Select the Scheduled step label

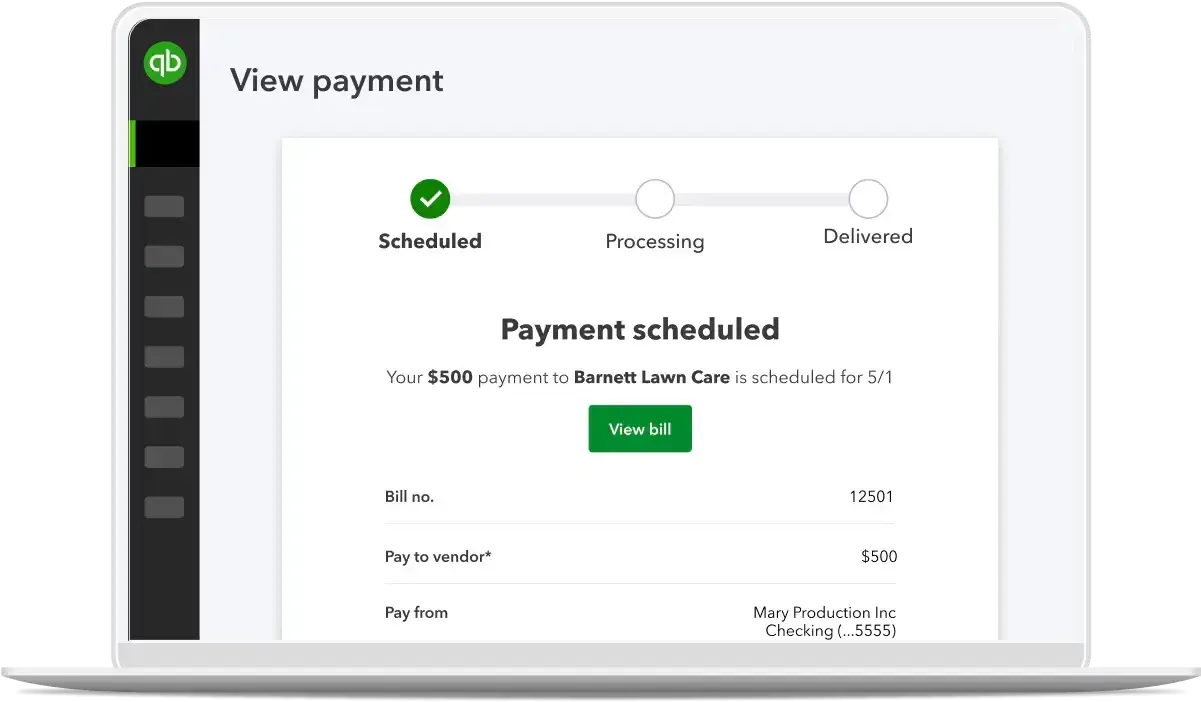click(x=430, y=241)
